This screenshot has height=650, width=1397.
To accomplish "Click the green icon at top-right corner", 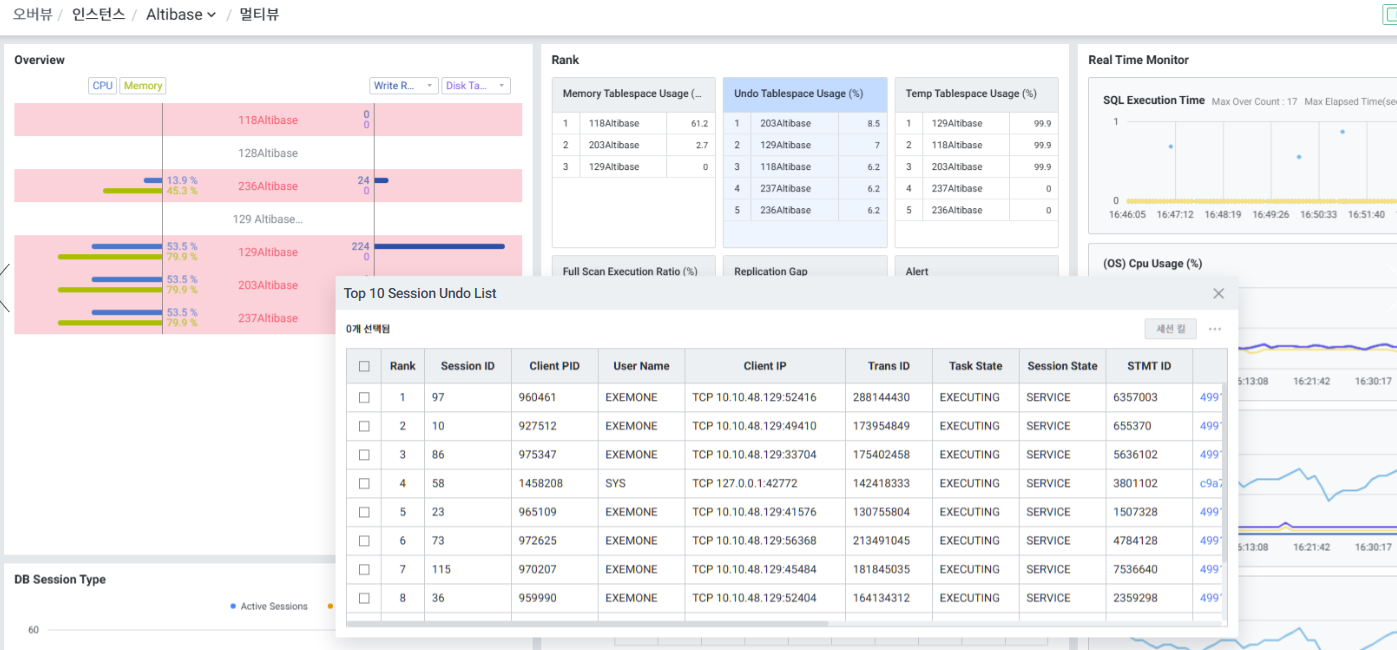I will click(1390, 14).
